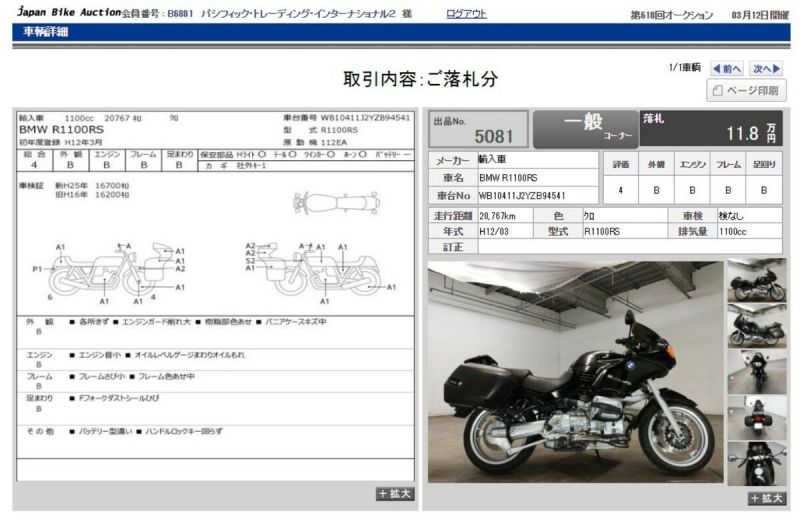Click the 型式 value R1100RS in right table
800x522 pixels.
click(x=602, y=232)
